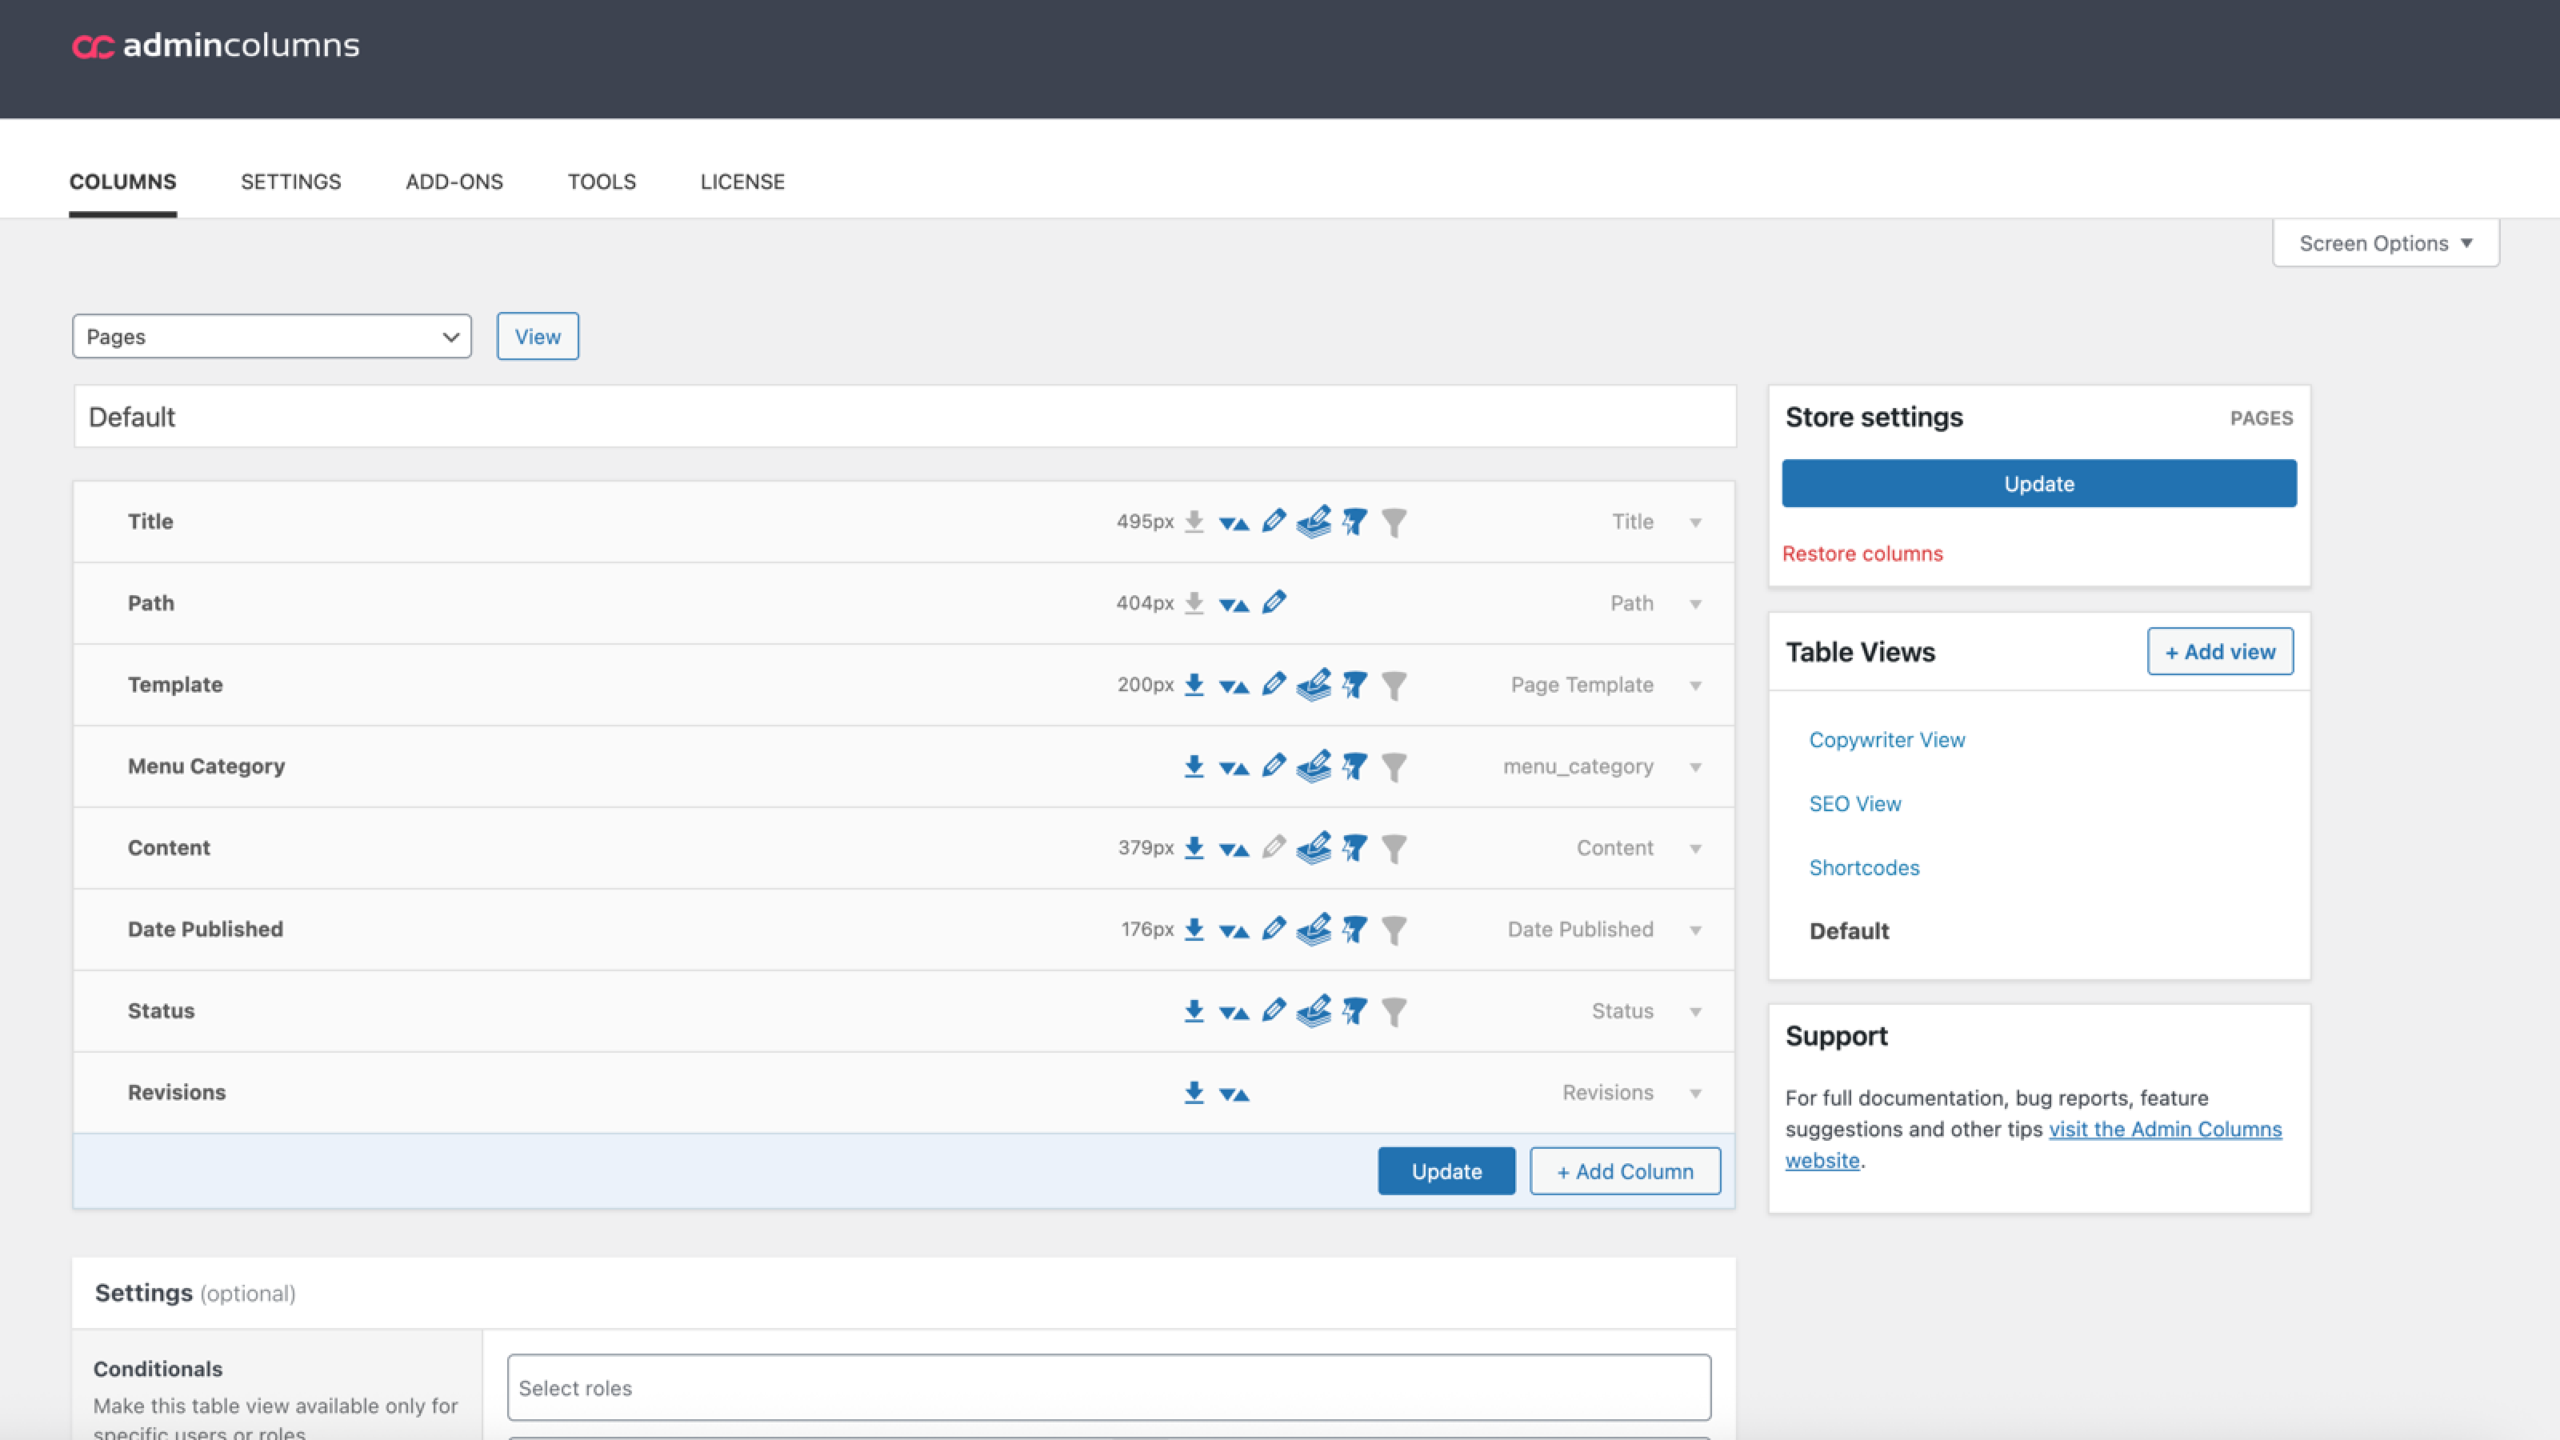
Task: Click the Restore columns link
Action: (x=1862, y=553)
